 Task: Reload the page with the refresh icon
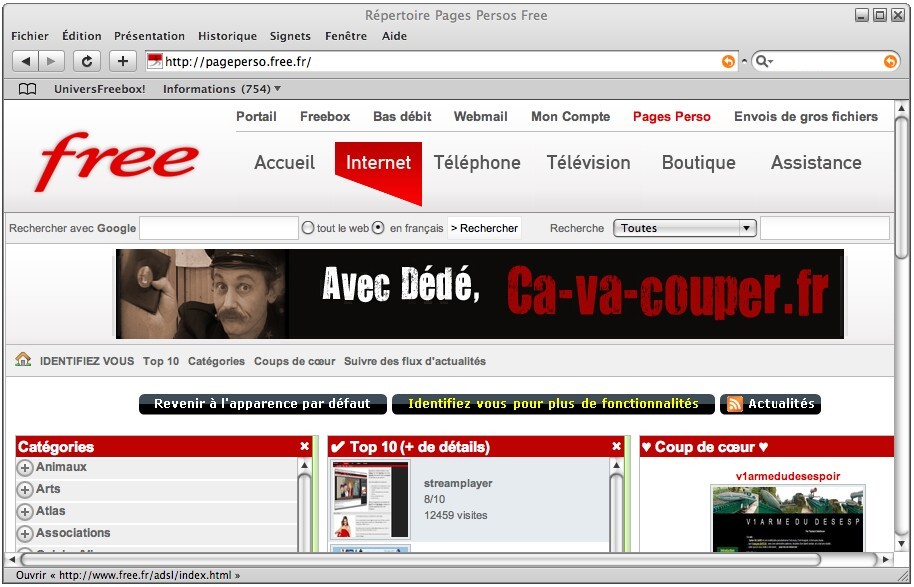click(86, 61)
